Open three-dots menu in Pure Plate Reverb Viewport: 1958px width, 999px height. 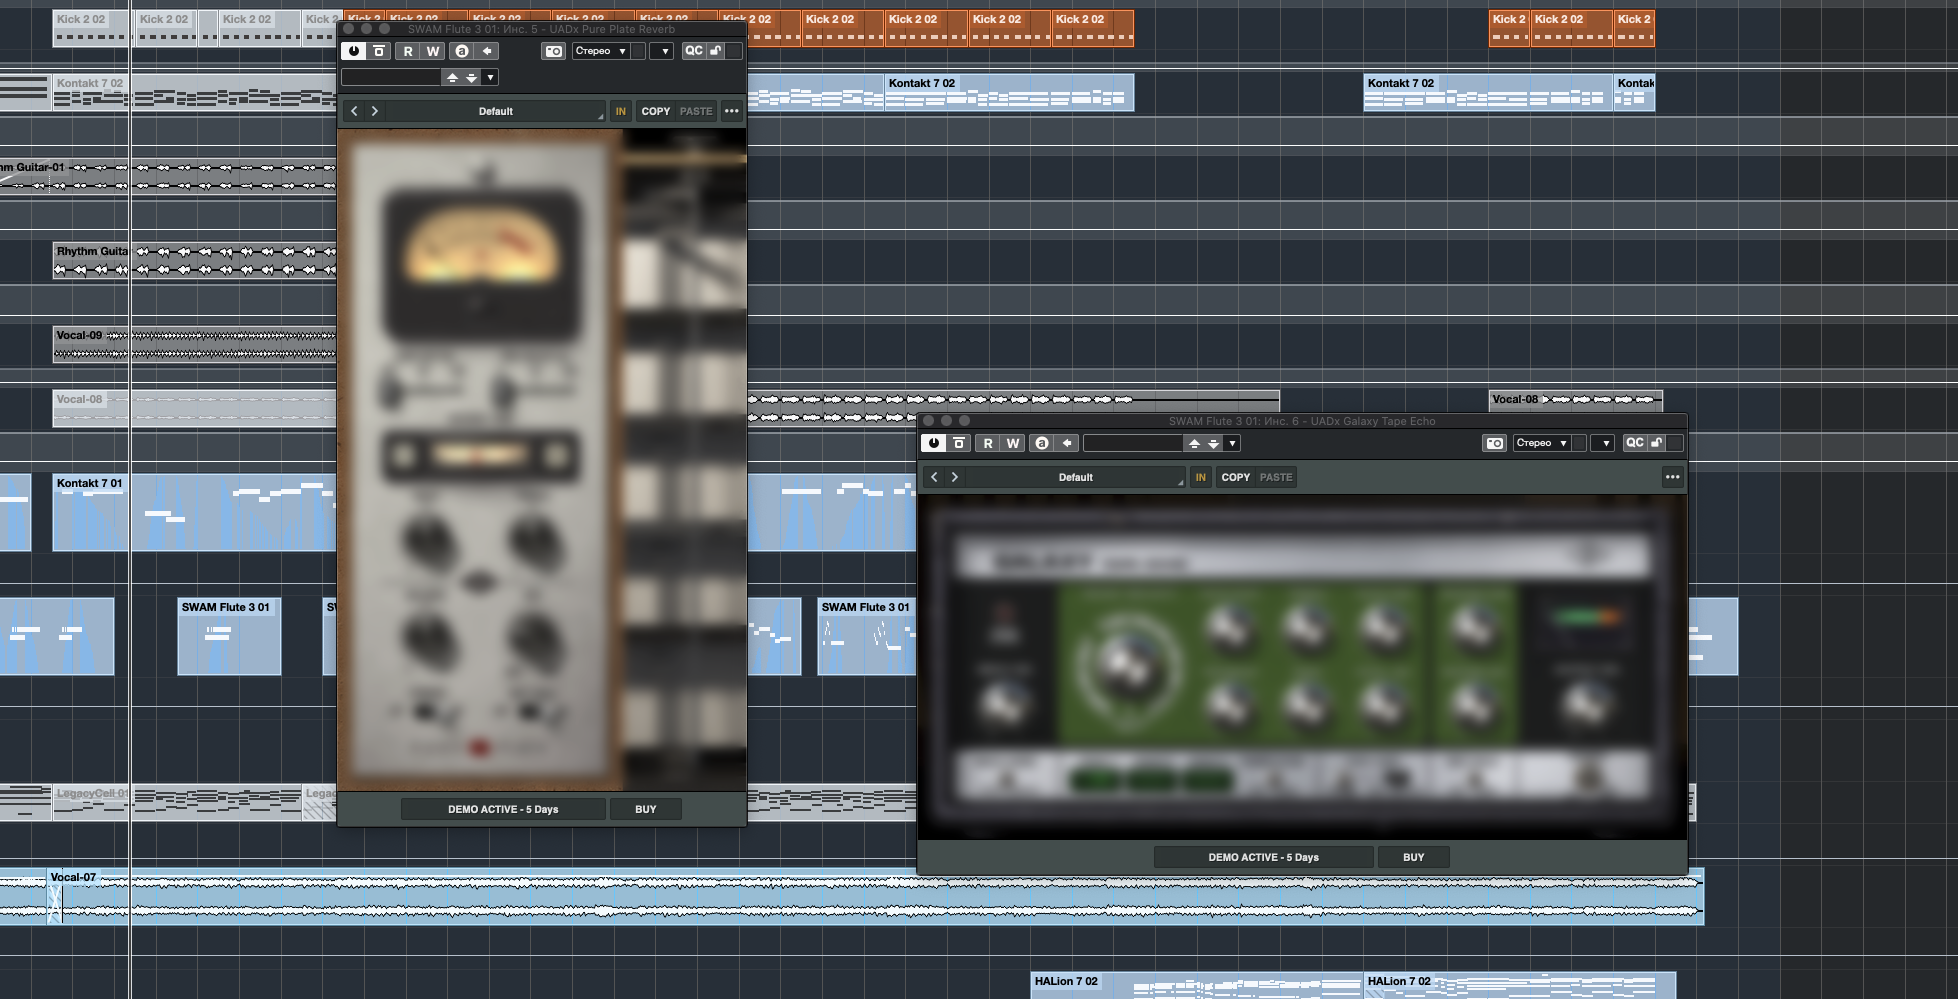pyautogui.click(x=732, y=111)
